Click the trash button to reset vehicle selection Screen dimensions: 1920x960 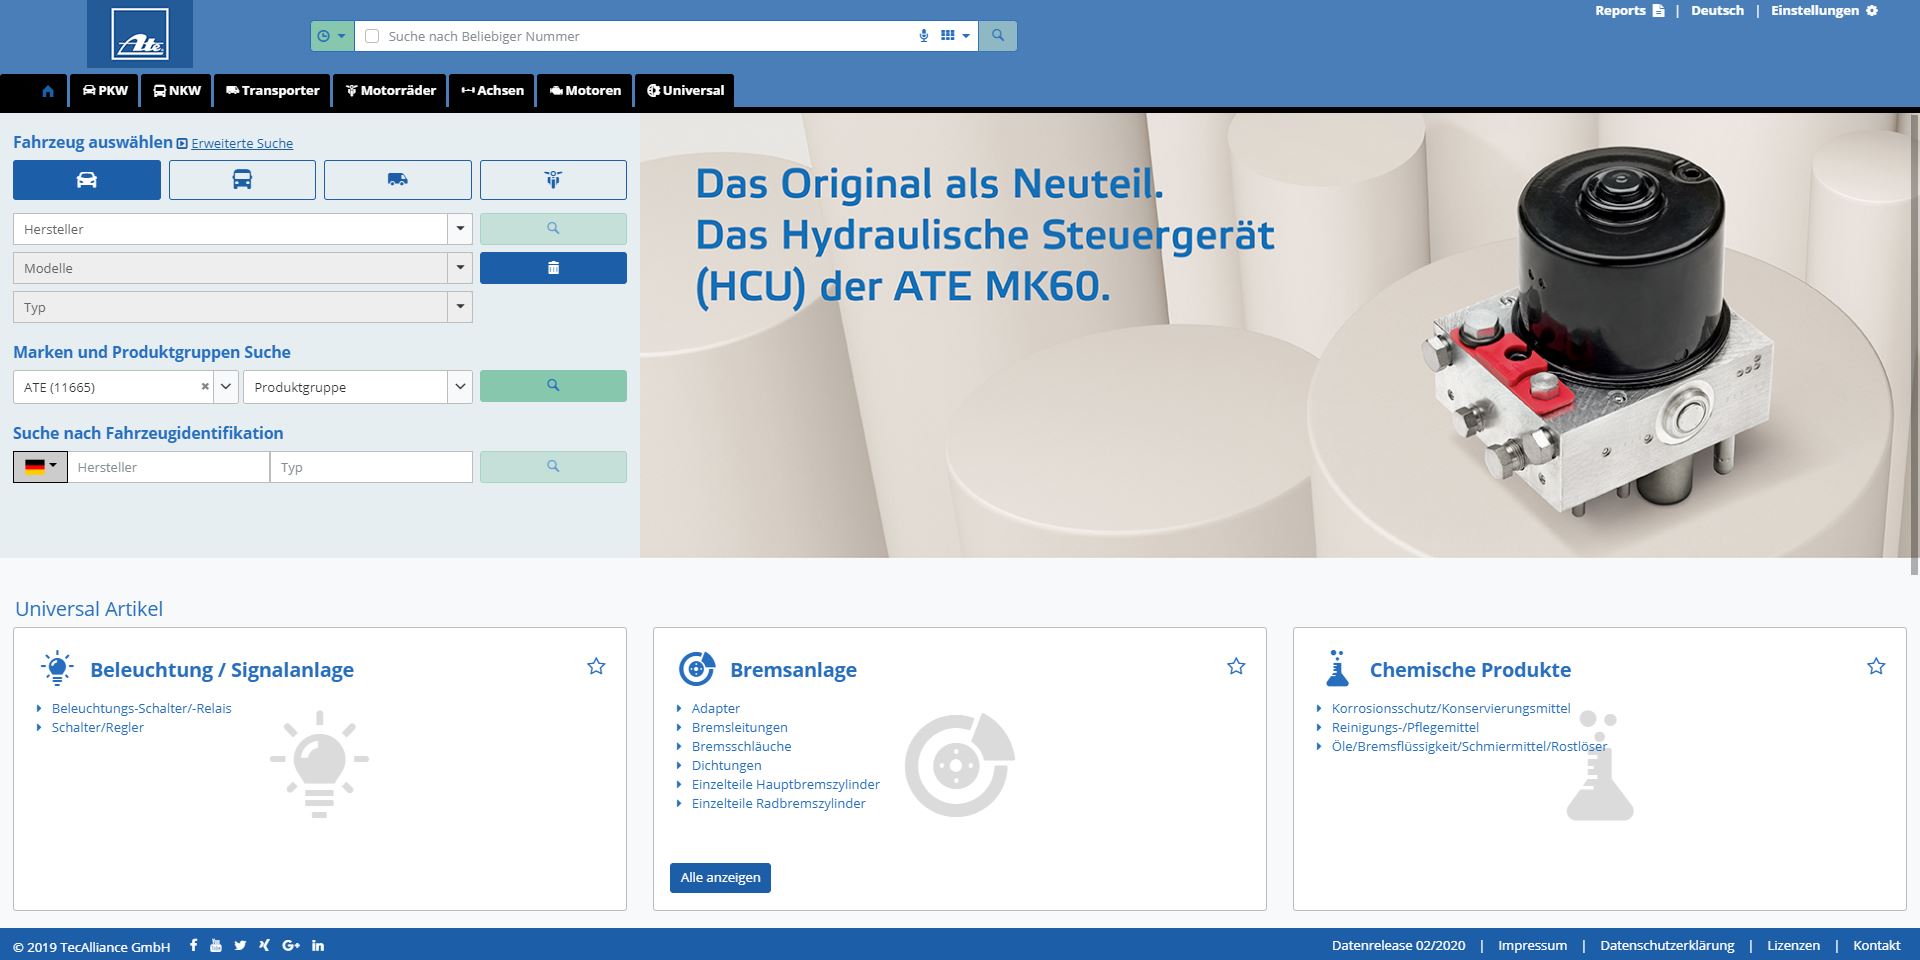click(553, 268)
